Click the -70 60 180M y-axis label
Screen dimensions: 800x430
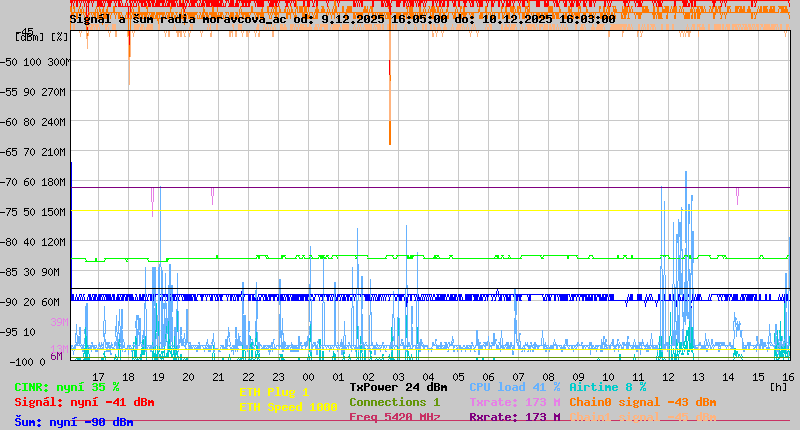pos(42,182)
